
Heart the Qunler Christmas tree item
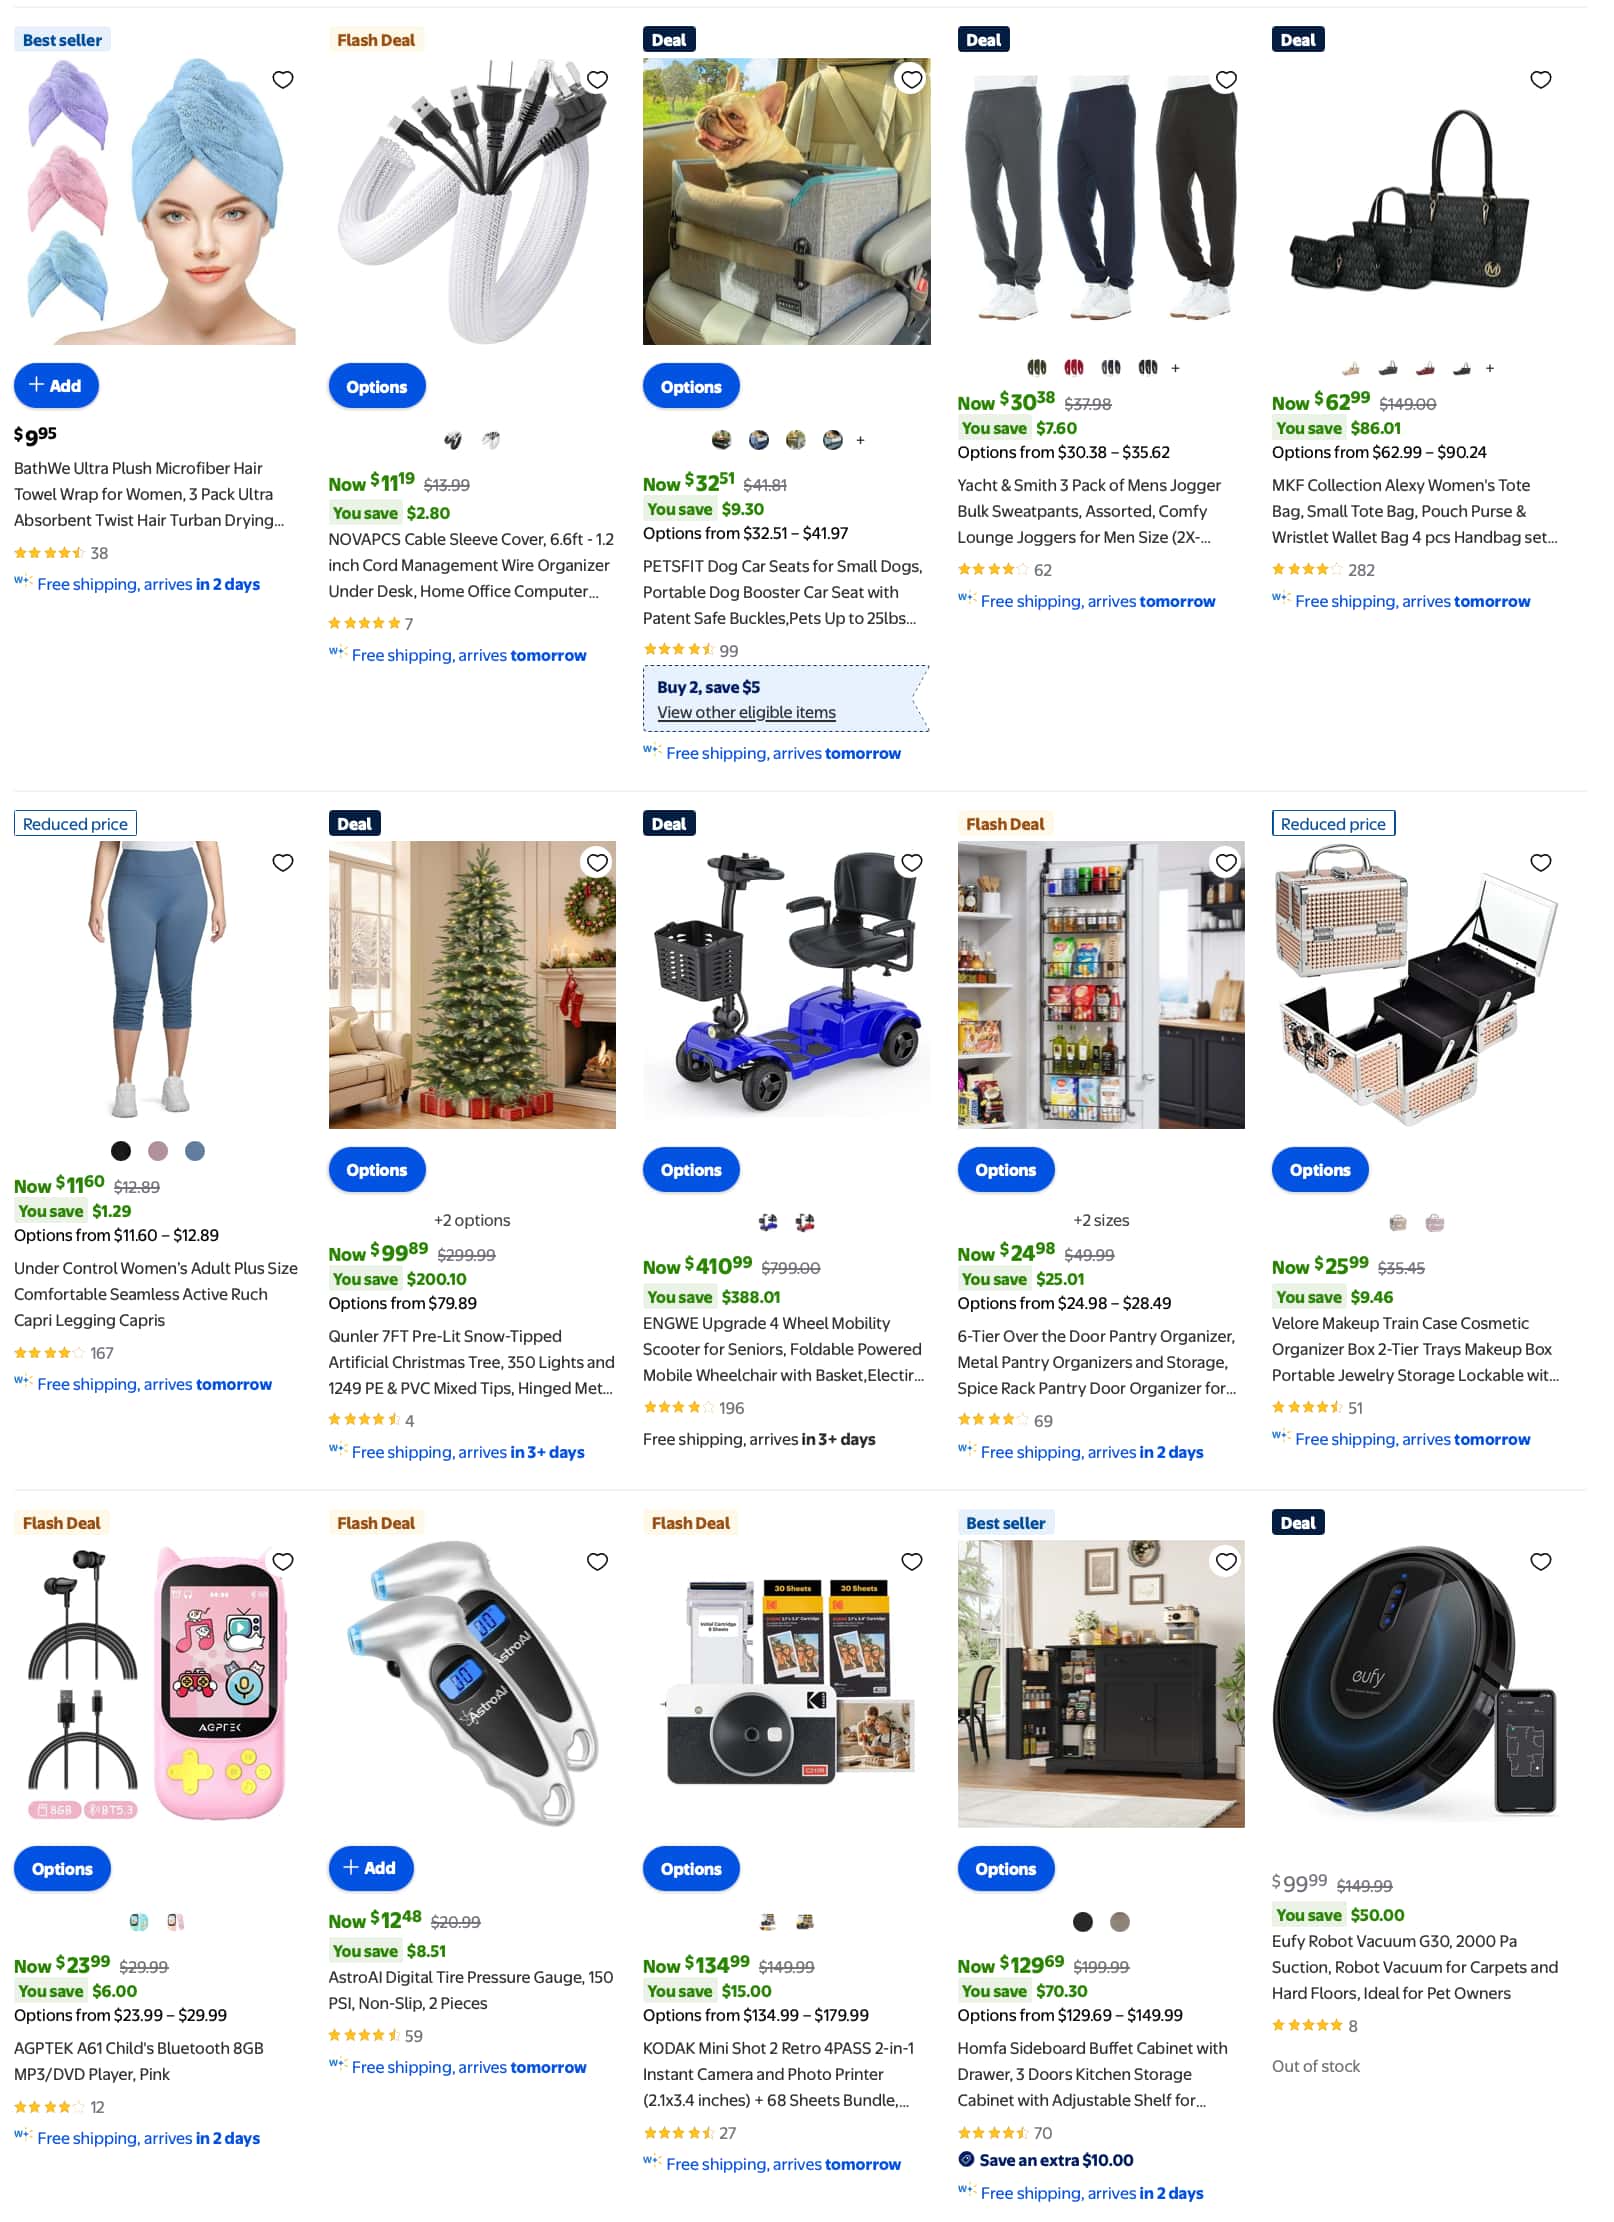[x=597, y=863]
